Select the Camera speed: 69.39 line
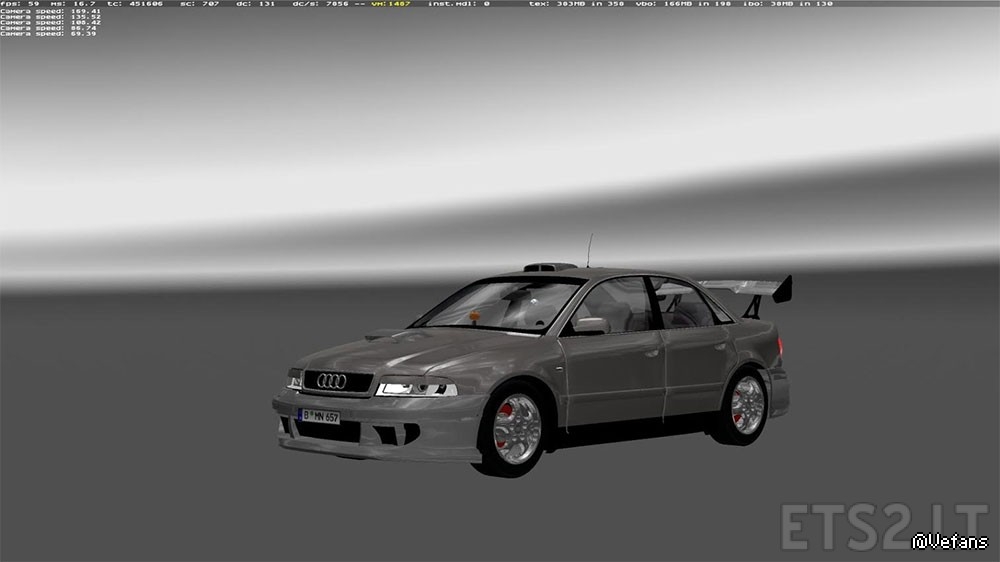Screen dimensions: 1000x562 (48, 33)
